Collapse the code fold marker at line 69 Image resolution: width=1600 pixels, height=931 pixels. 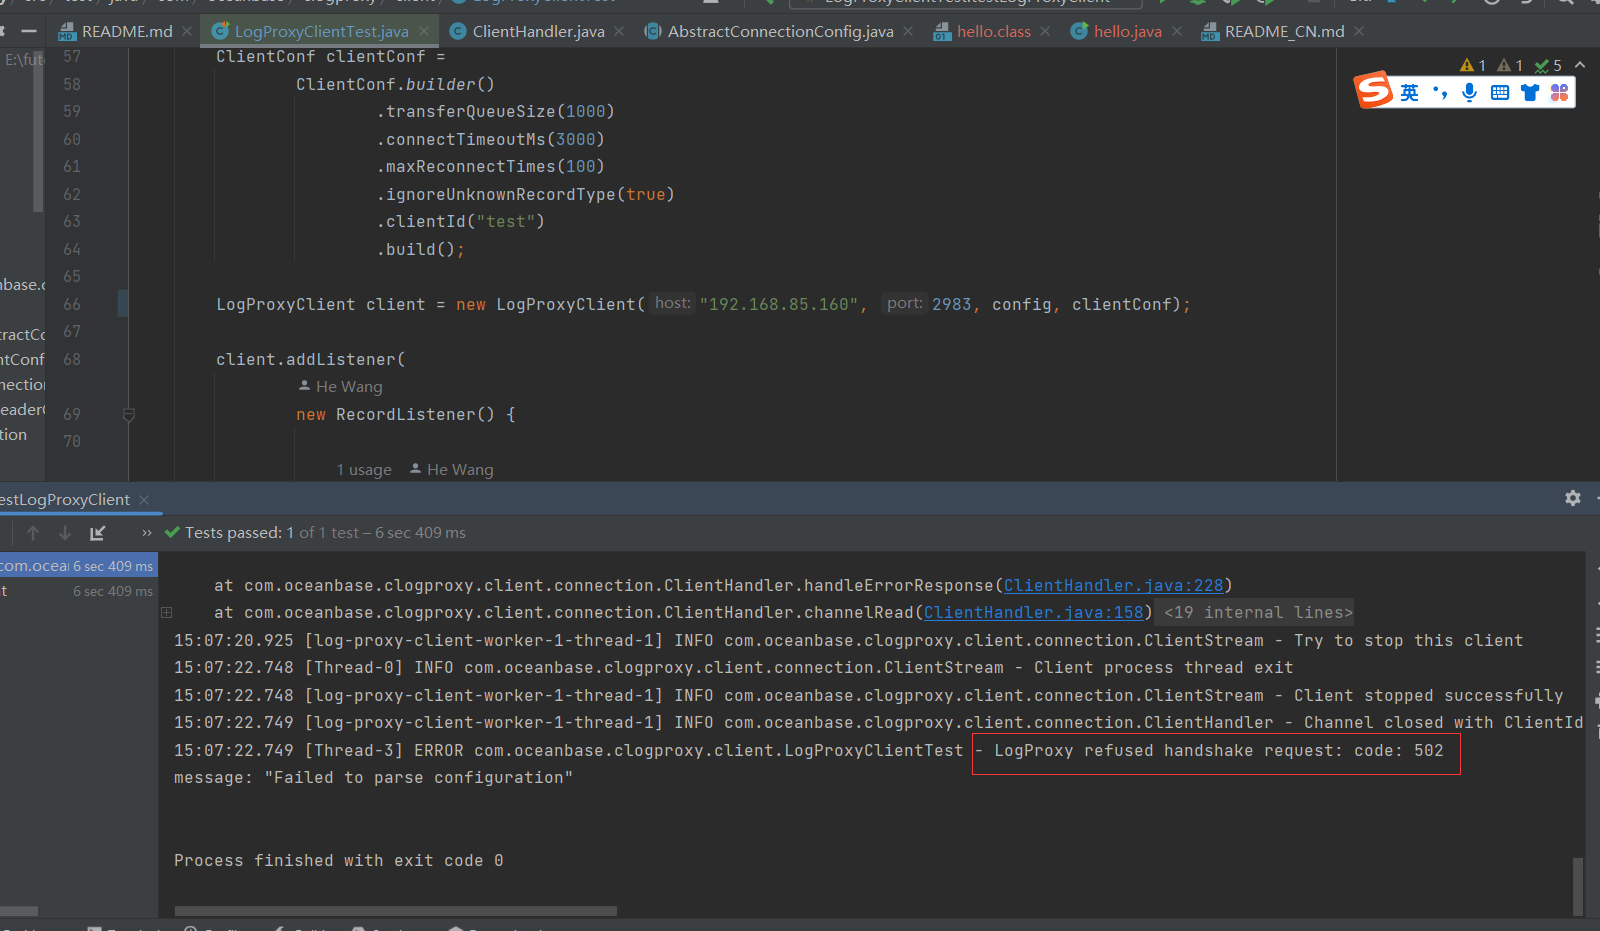pos(128,414)
